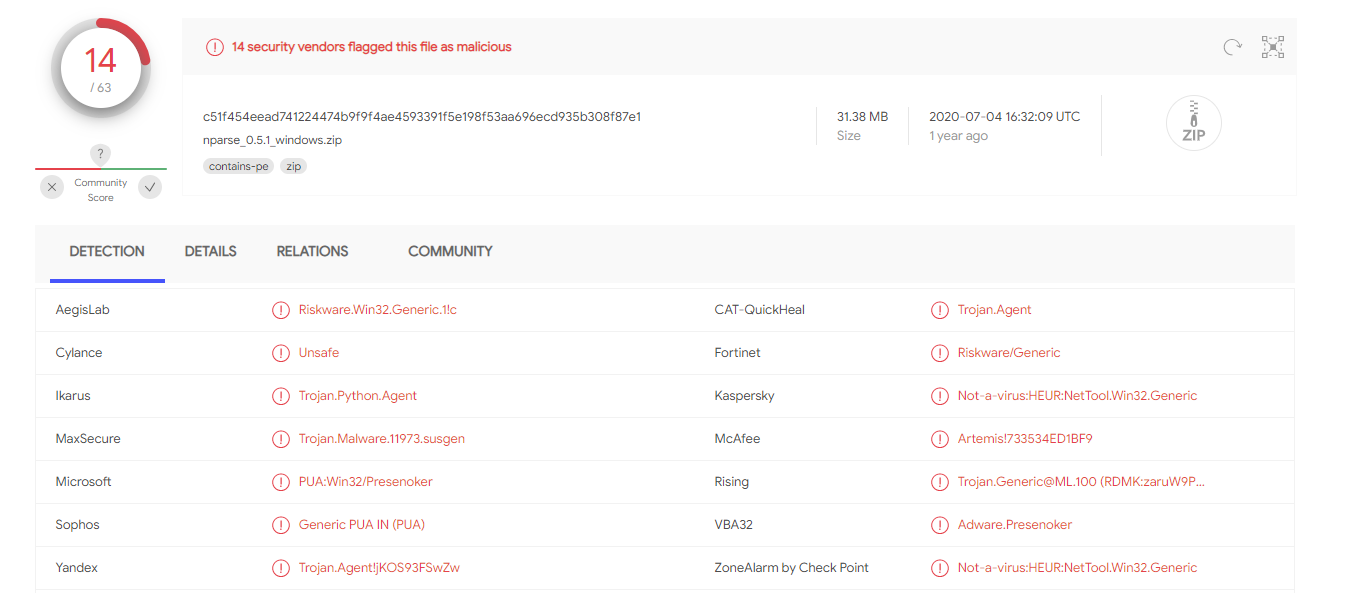The image size is (1364, 593).
Task: Click the contains-pe tag
Action: pyautogui.click(x=239, y=166)
